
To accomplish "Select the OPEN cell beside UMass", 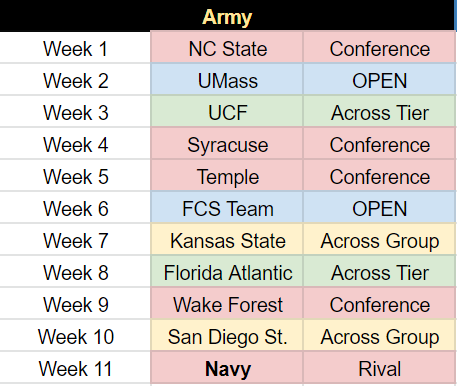I will [379, 79].
